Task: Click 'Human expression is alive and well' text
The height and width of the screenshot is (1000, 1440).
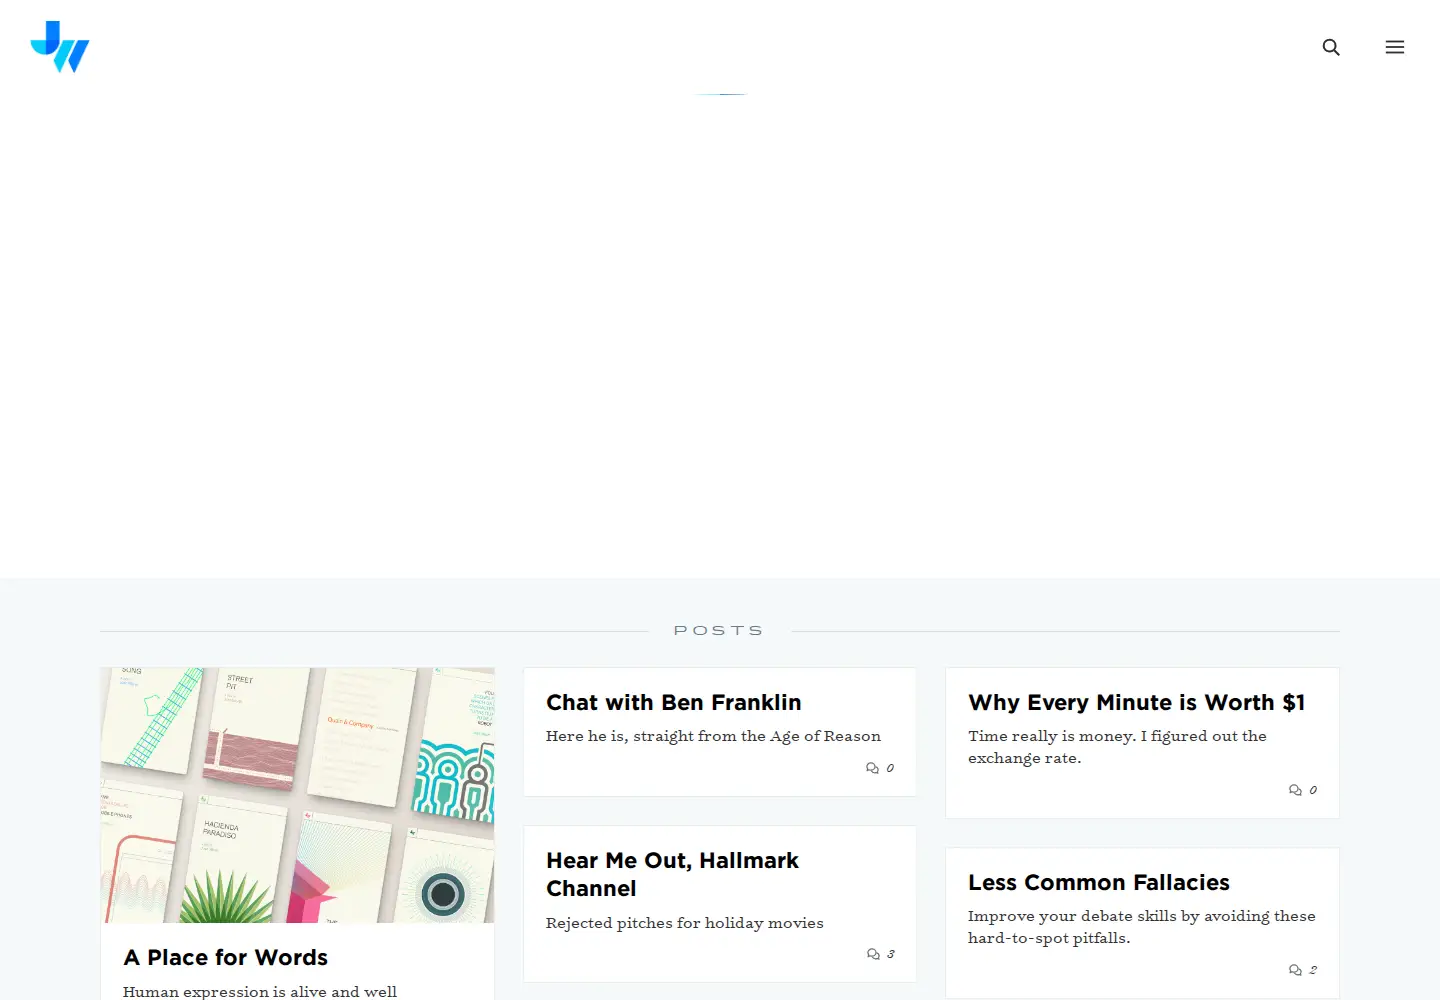Action: tap(260, 991)
